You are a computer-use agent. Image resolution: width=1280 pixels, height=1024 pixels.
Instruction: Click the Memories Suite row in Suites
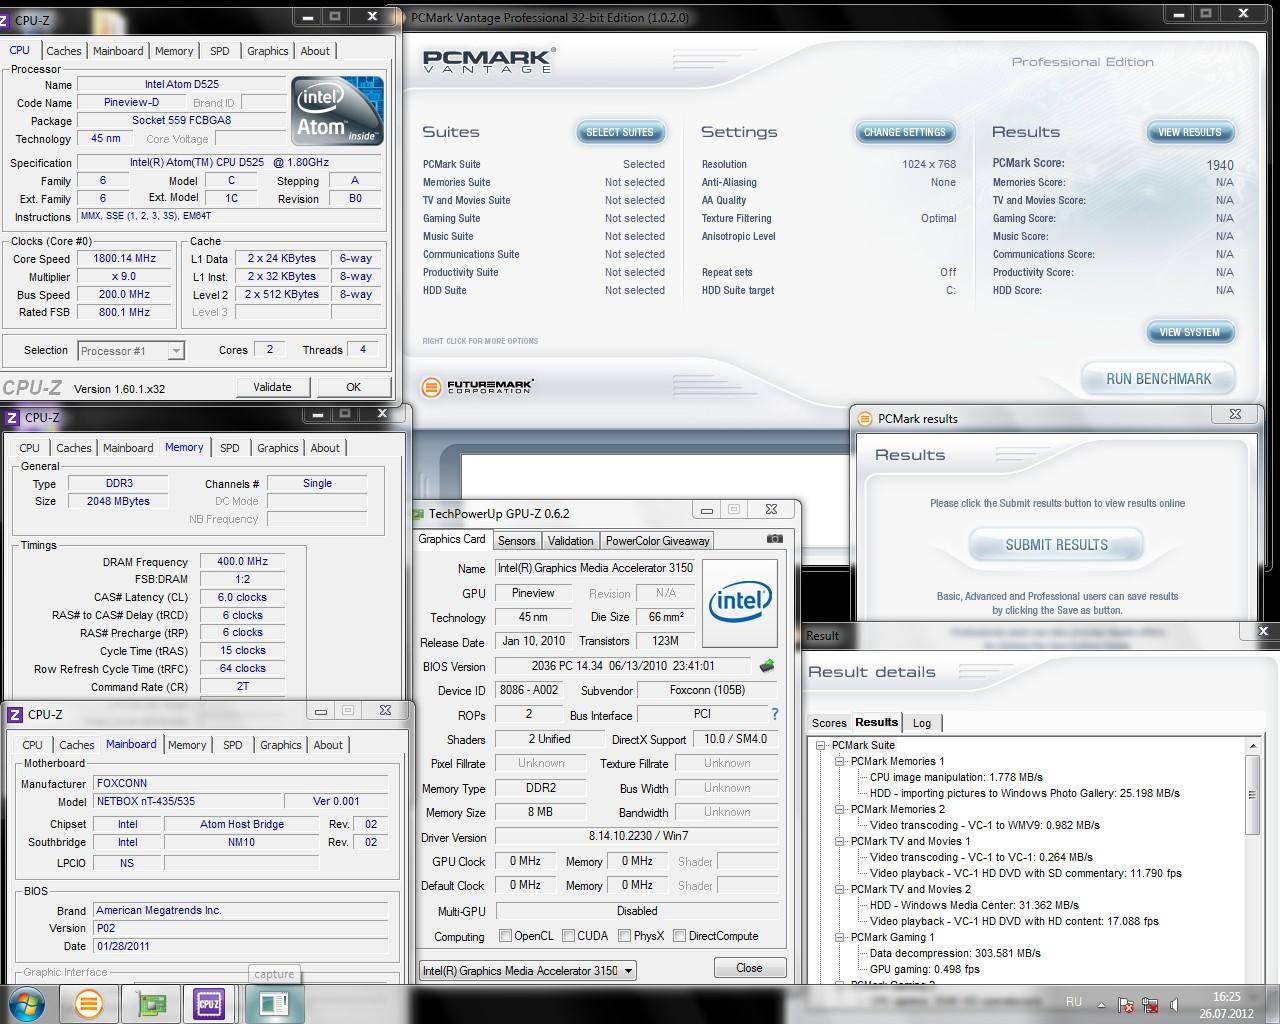pos(544,182)
